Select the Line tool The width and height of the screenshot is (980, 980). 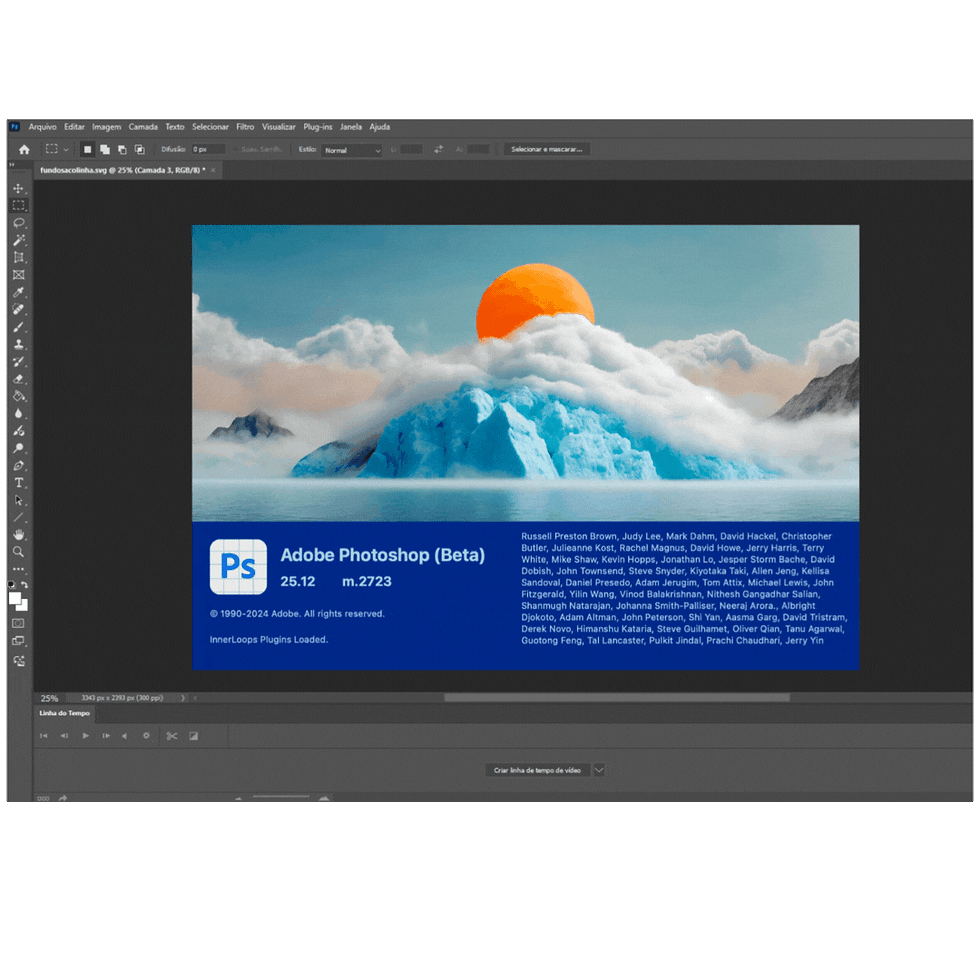coord(18,518)
